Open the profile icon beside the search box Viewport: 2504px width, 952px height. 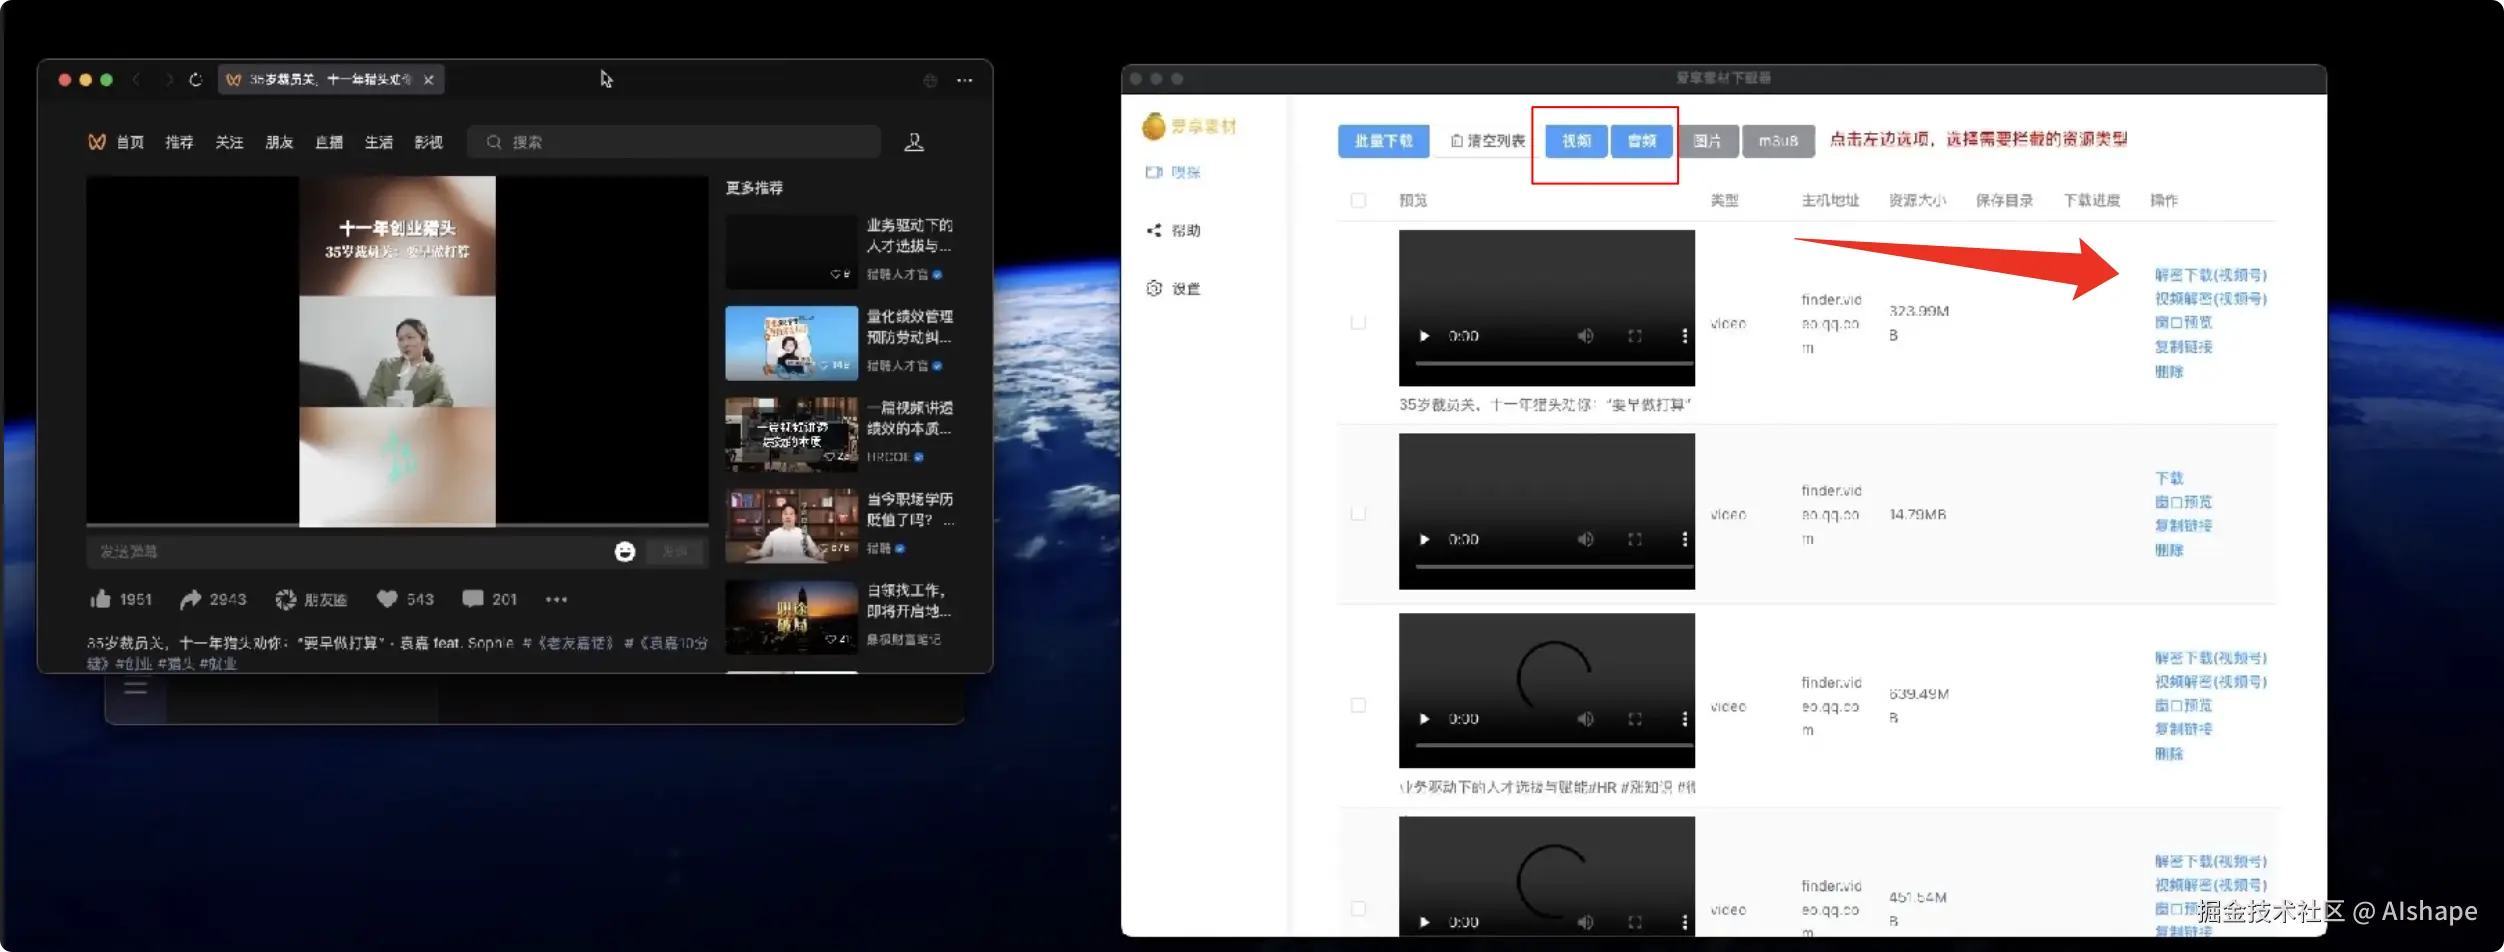pos(914,142)
